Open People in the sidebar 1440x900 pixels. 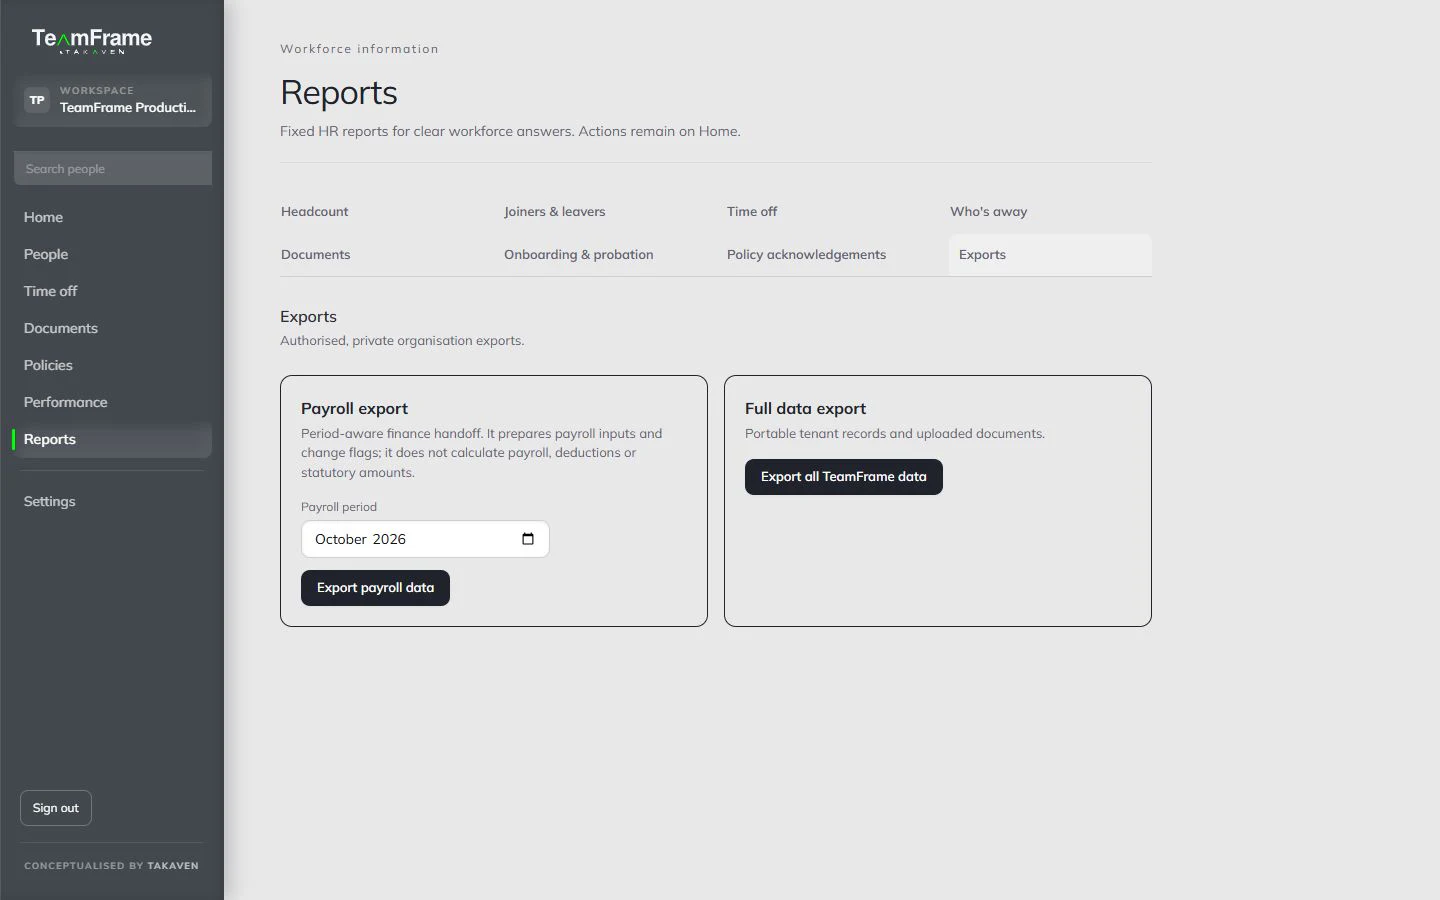coord(112,254)
